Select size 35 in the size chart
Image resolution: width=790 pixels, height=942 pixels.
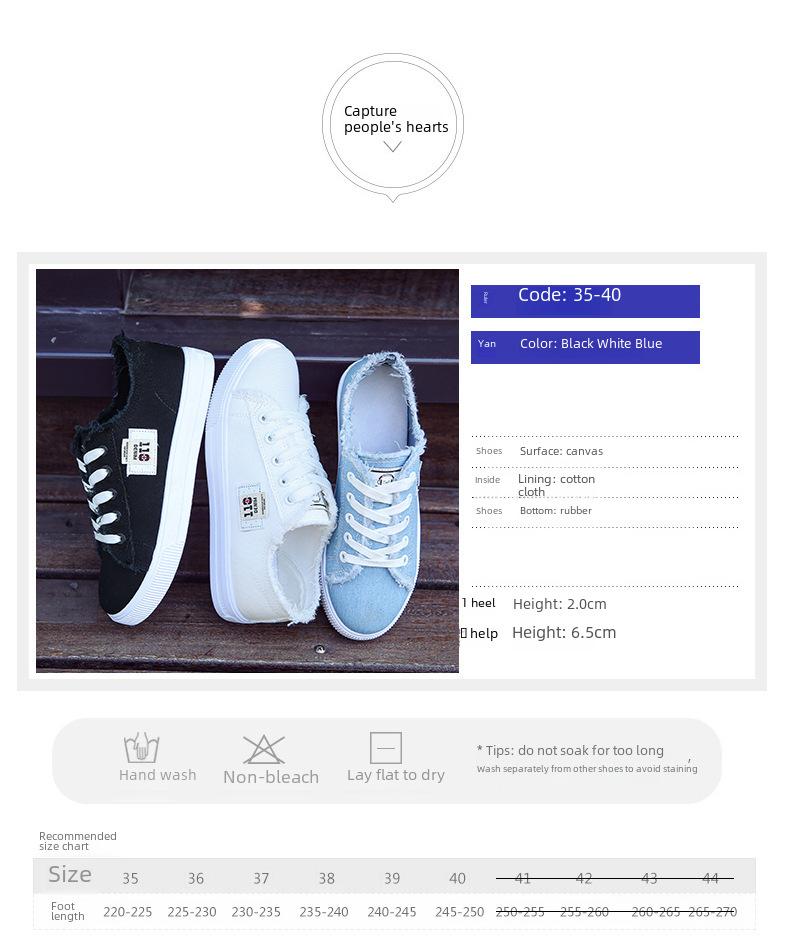[130, 878]
